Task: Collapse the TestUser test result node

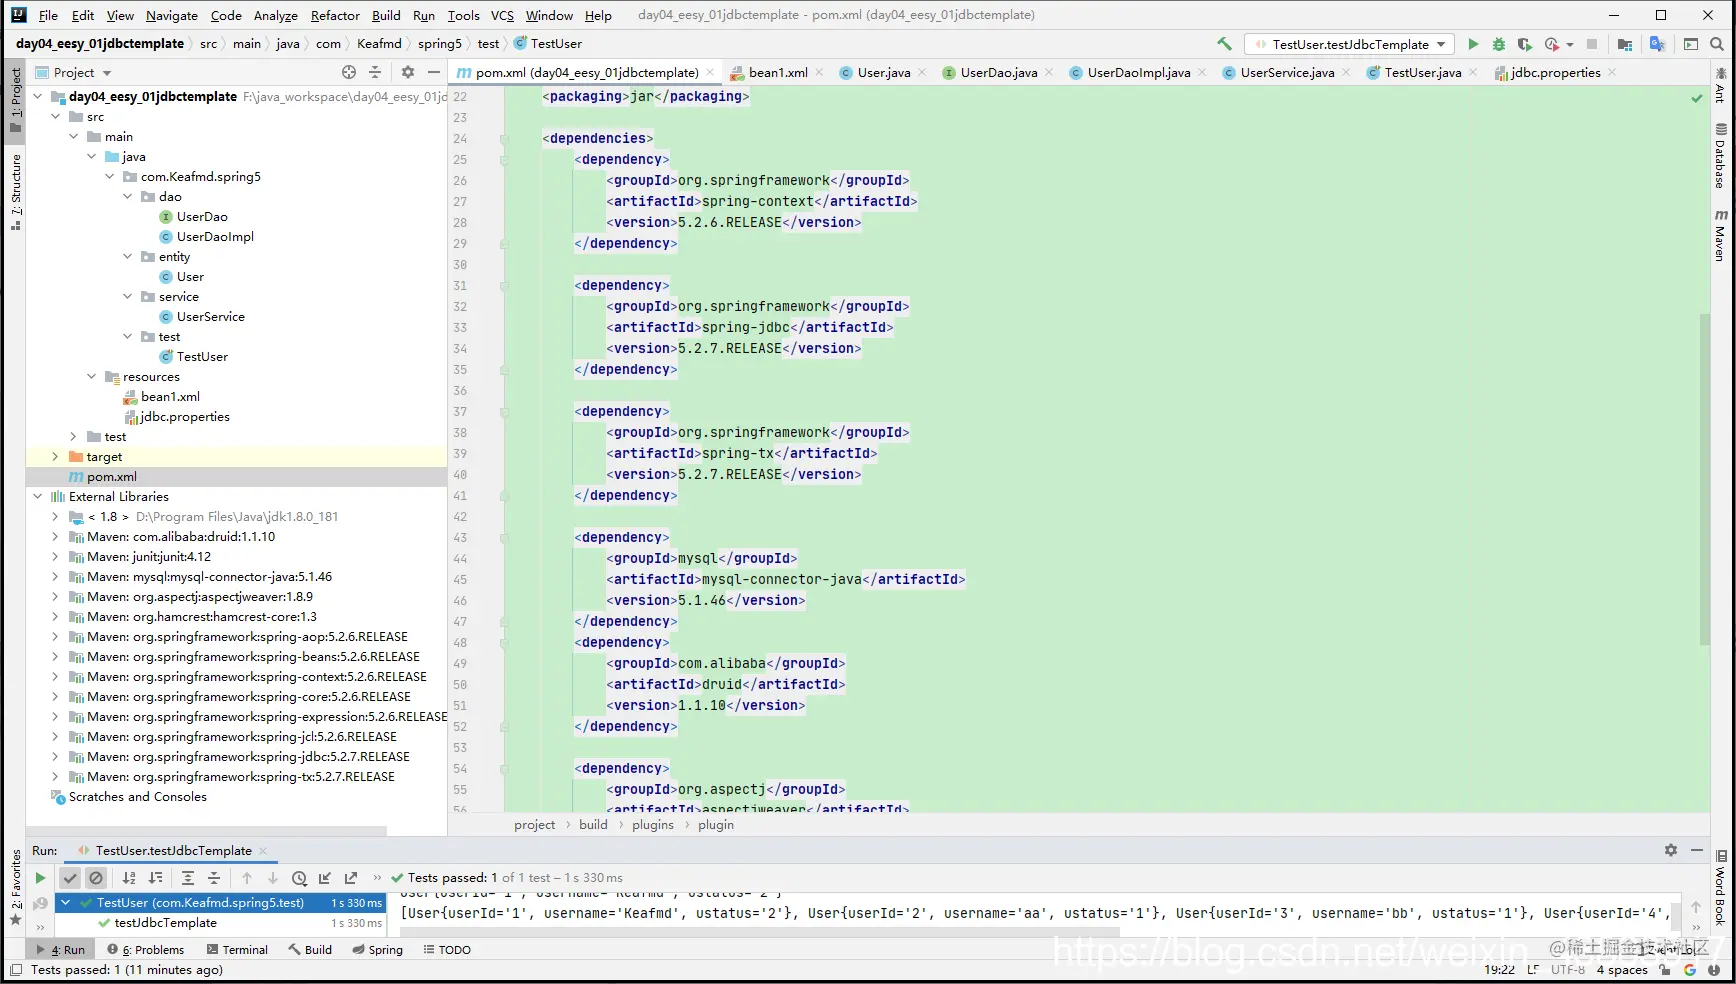Action: point(66,902)
